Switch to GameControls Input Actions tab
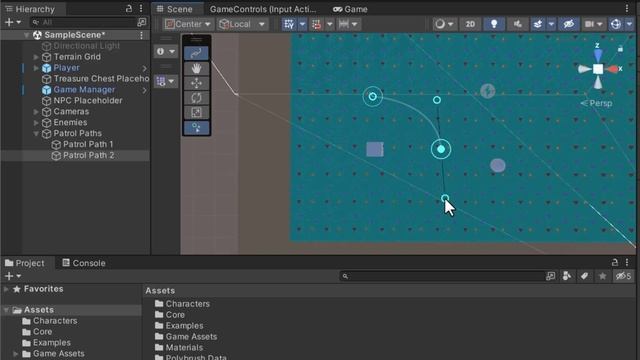640x360 pixels. (263, 9)
